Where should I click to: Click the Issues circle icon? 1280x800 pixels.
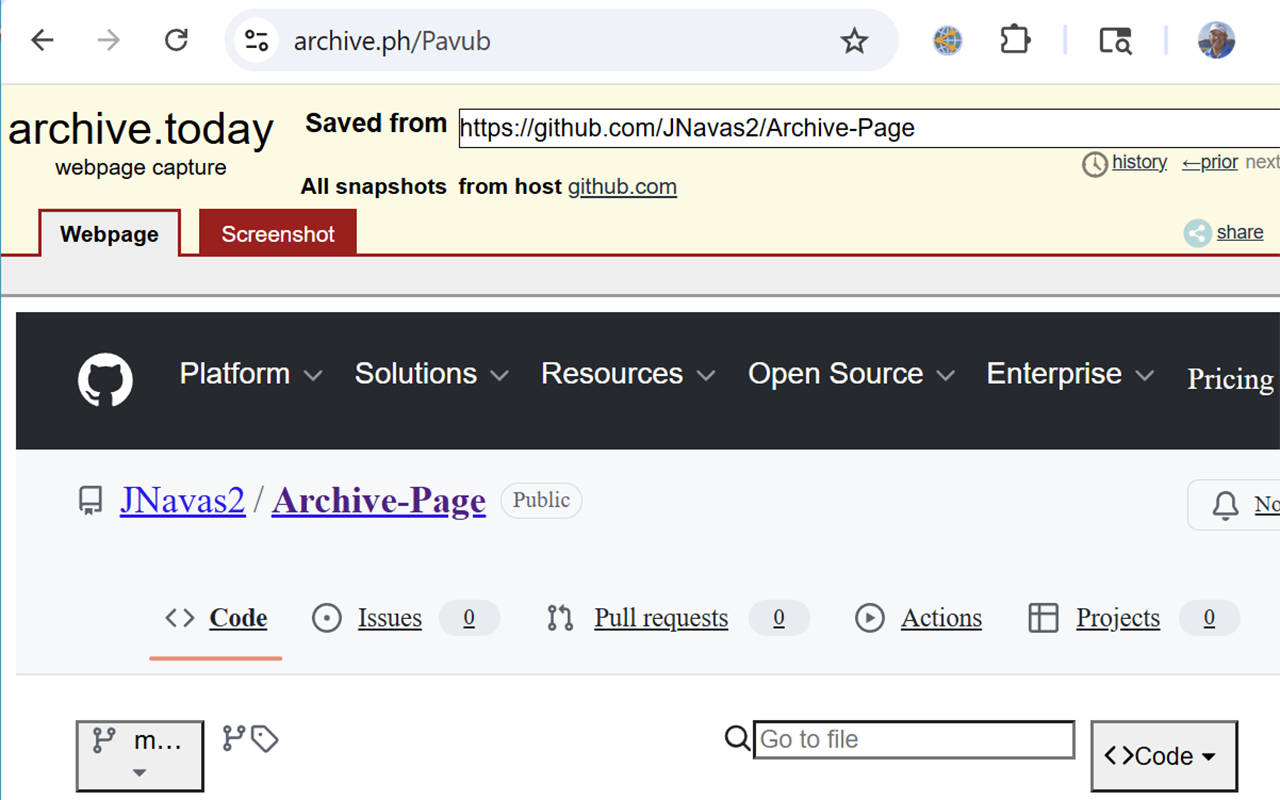(x=327, y=618)
